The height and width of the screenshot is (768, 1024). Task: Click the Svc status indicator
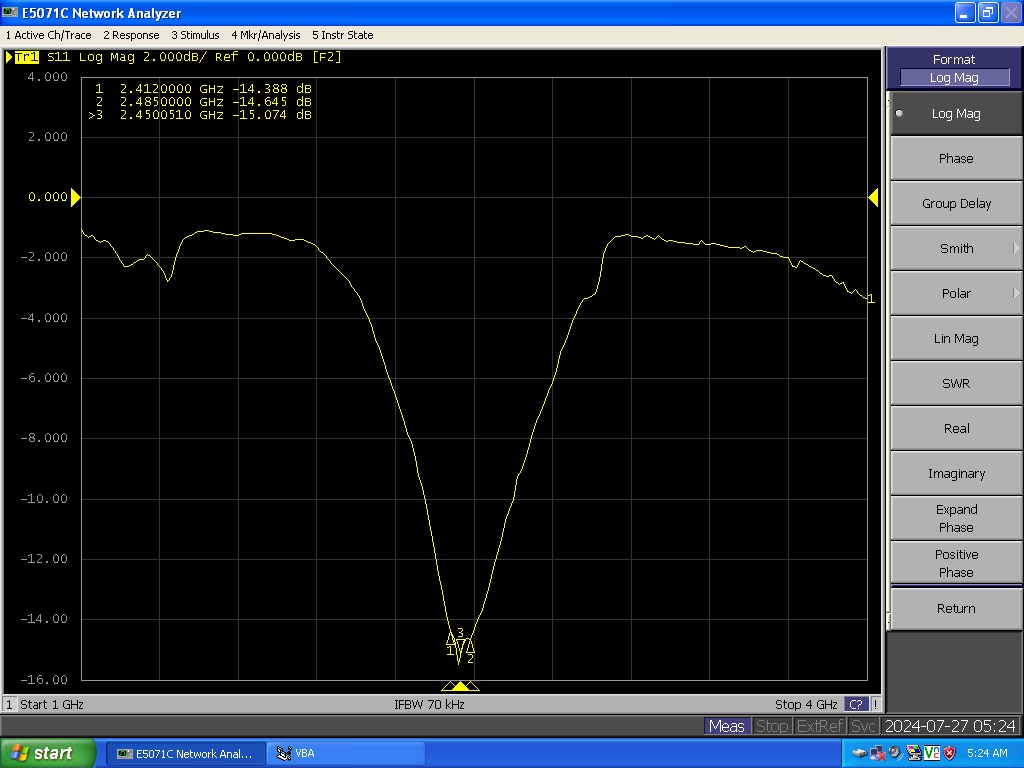point(863,726)
